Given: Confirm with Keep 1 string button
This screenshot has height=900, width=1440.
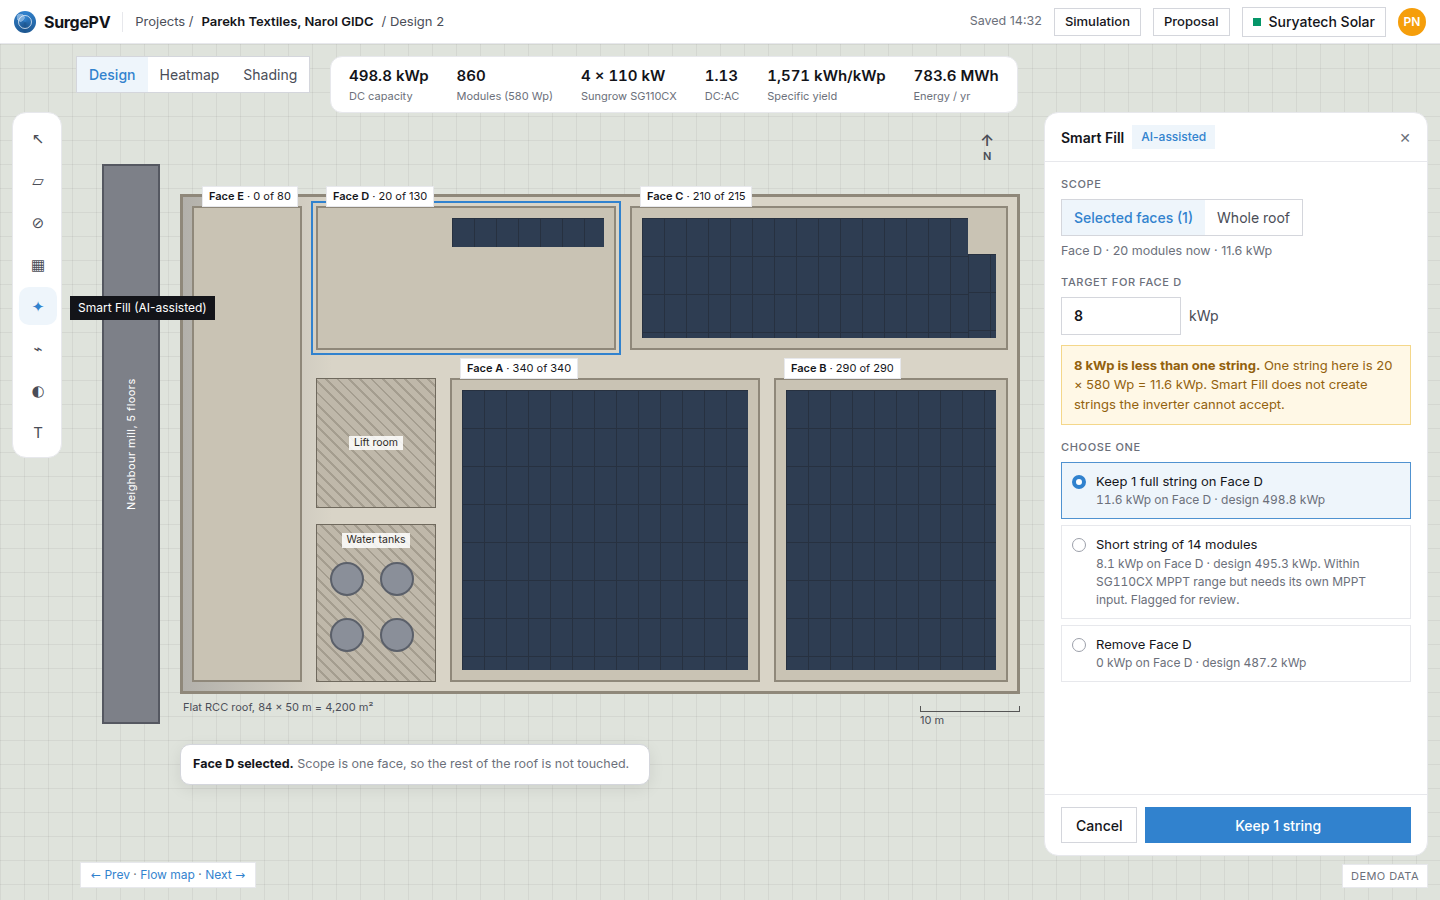Looking at the screenshot, I should point(1278,825).
